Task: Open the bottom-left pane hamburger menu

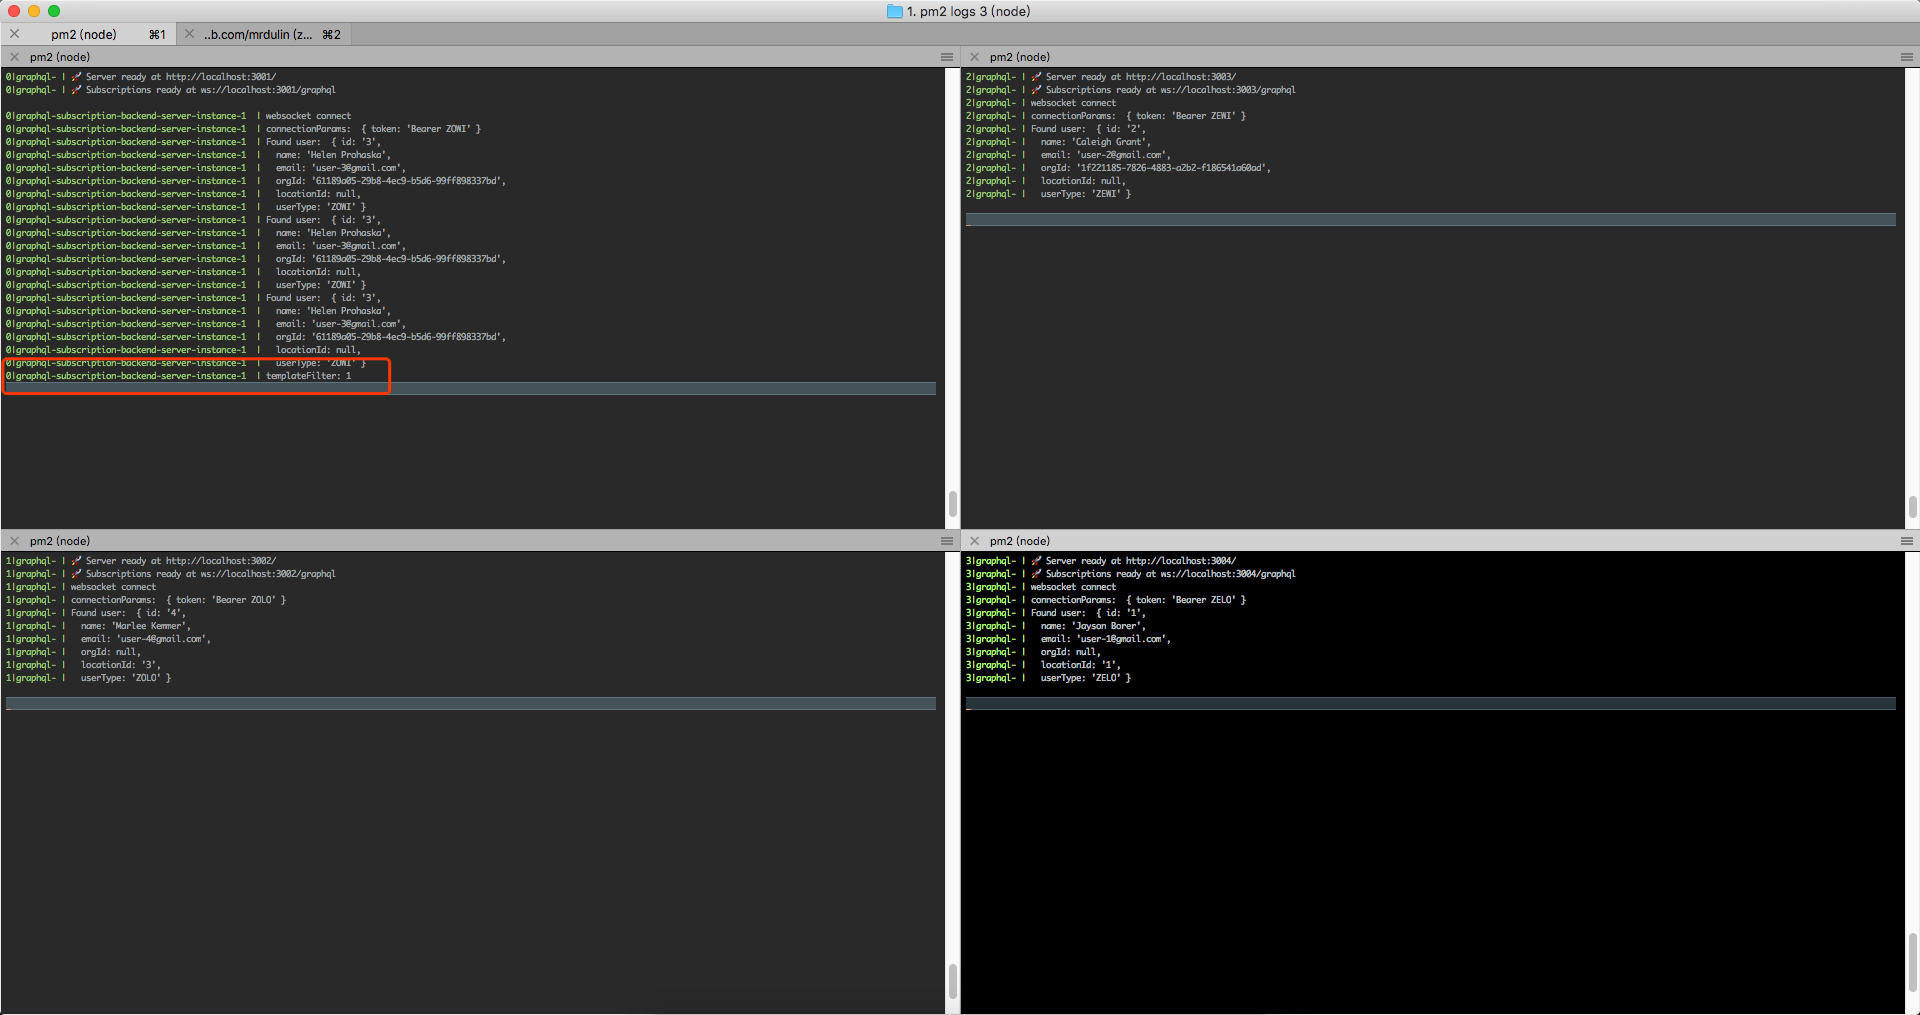Action: [946, 541]
